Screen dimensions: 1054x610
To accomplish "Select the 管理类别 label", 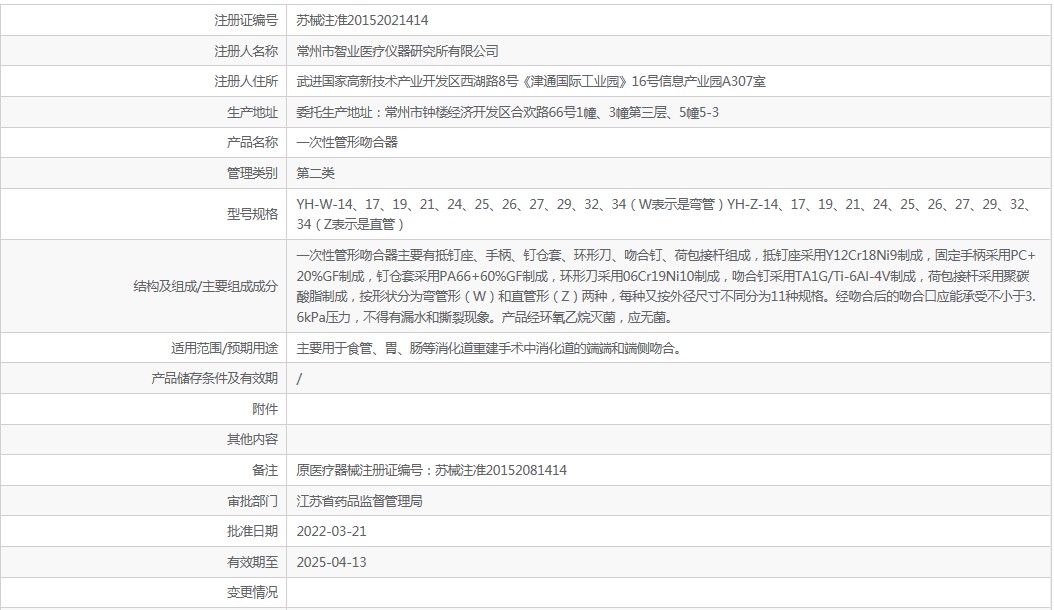I will (252, 174).
